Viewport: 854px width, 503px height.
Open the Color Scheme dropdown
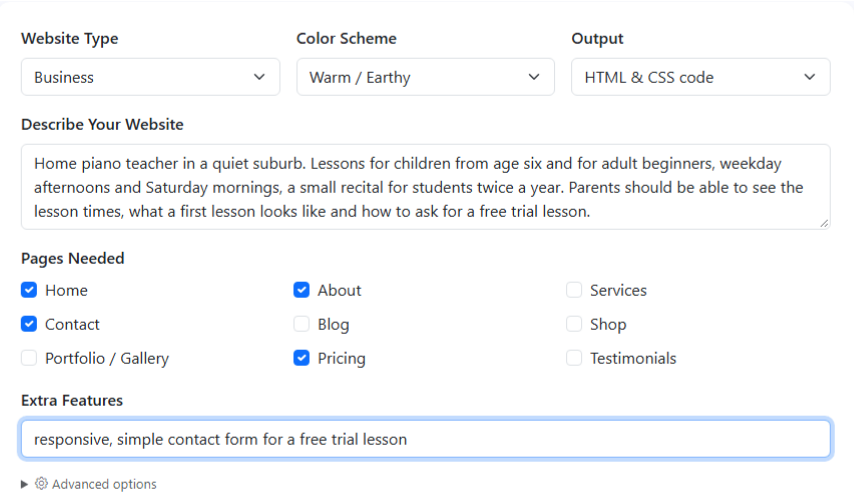(425, 77)
